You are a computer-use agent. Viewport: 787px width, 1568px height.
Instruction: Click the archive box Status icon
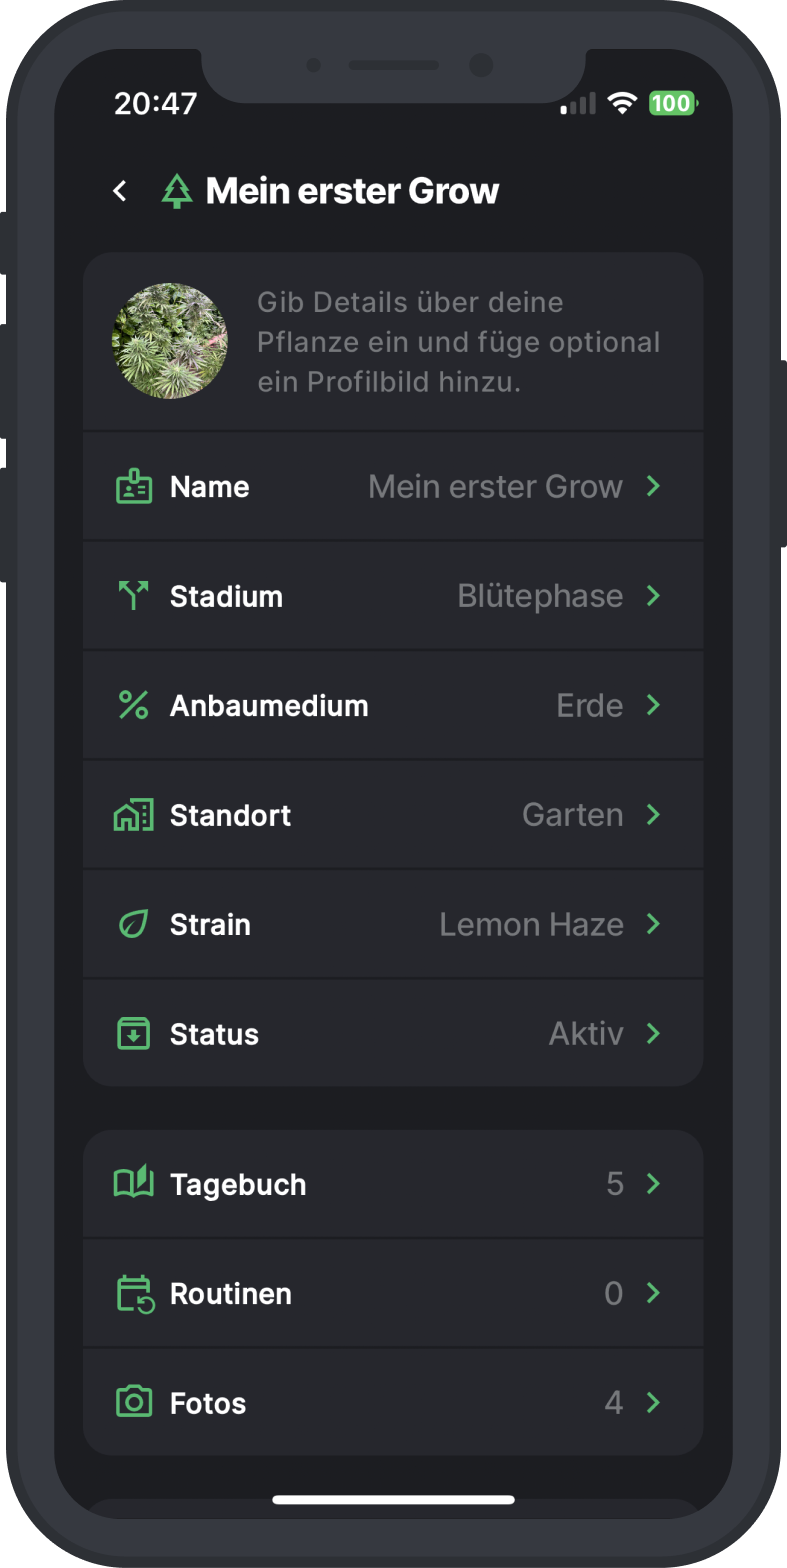134,1034
